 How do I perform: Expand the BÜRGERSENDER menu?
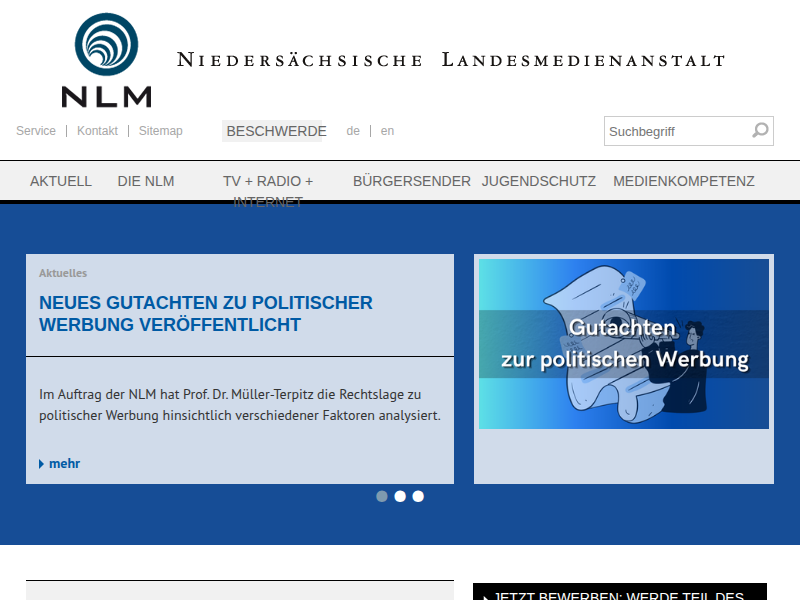tap(412, 181)
